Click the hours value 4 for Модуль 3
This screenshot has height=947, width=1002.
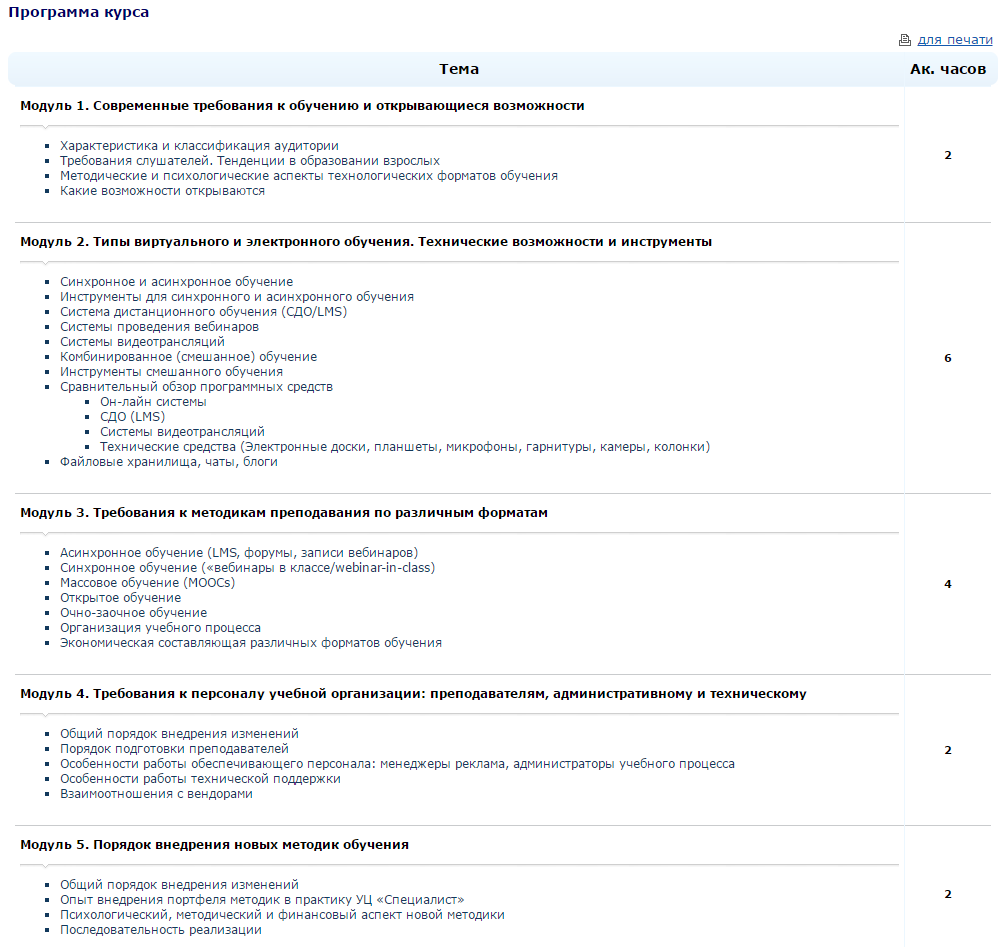tap(948, 584)
